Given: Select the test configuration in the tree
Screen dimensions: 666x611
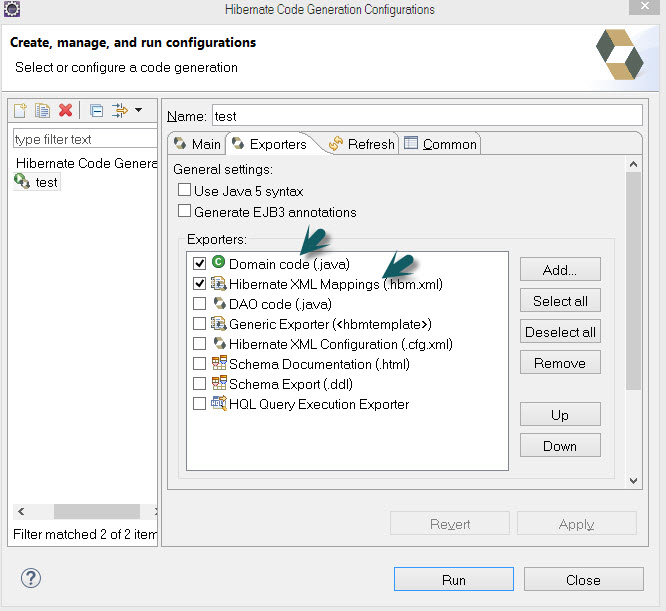Looking at the screenshot, I should (x=46, y=182).
